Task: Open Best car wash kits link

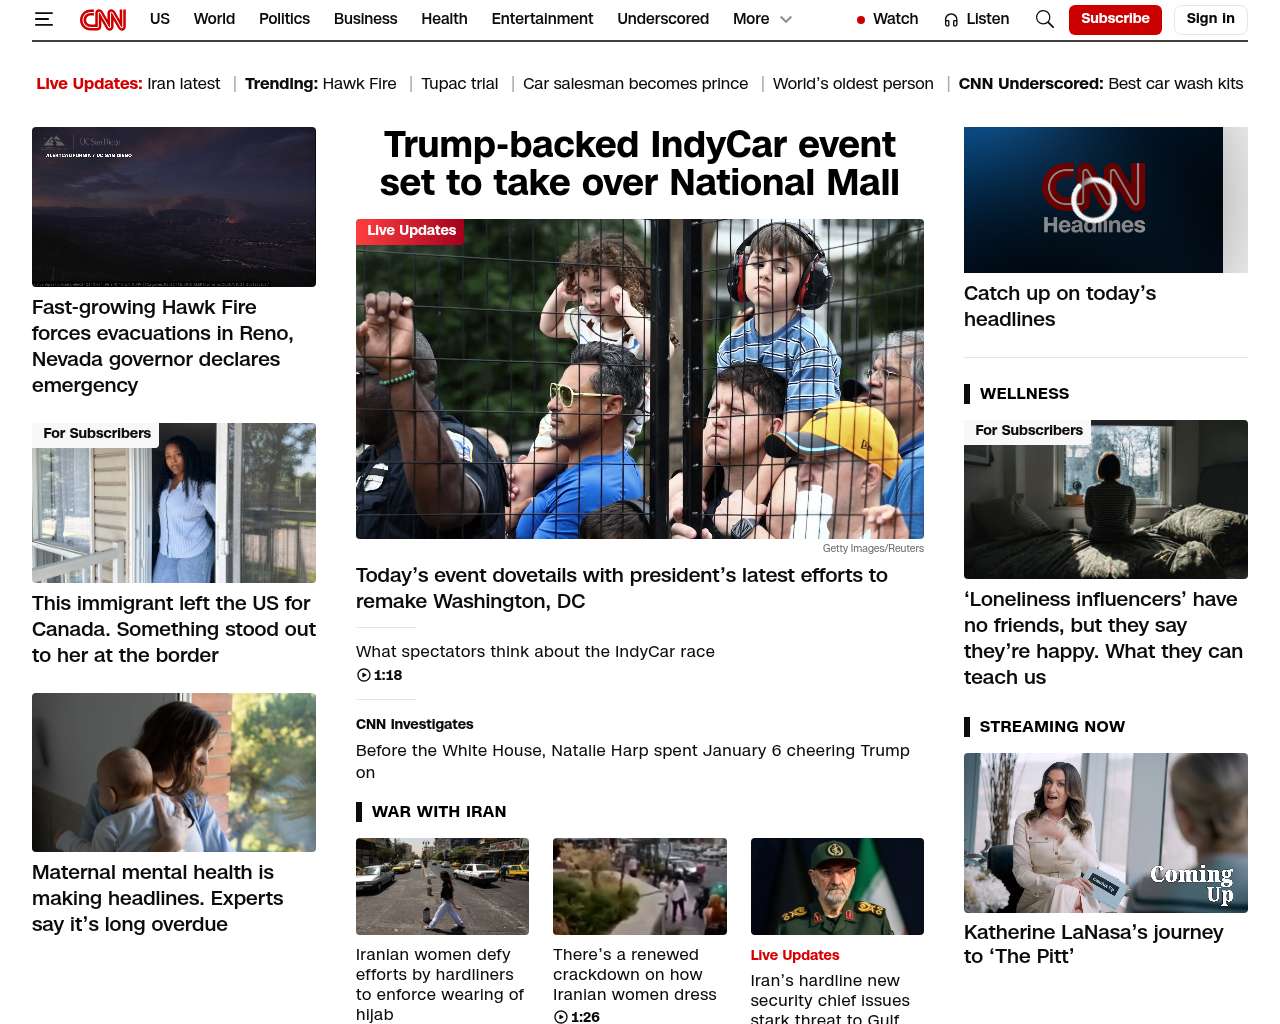Action: click(1175, 84)
